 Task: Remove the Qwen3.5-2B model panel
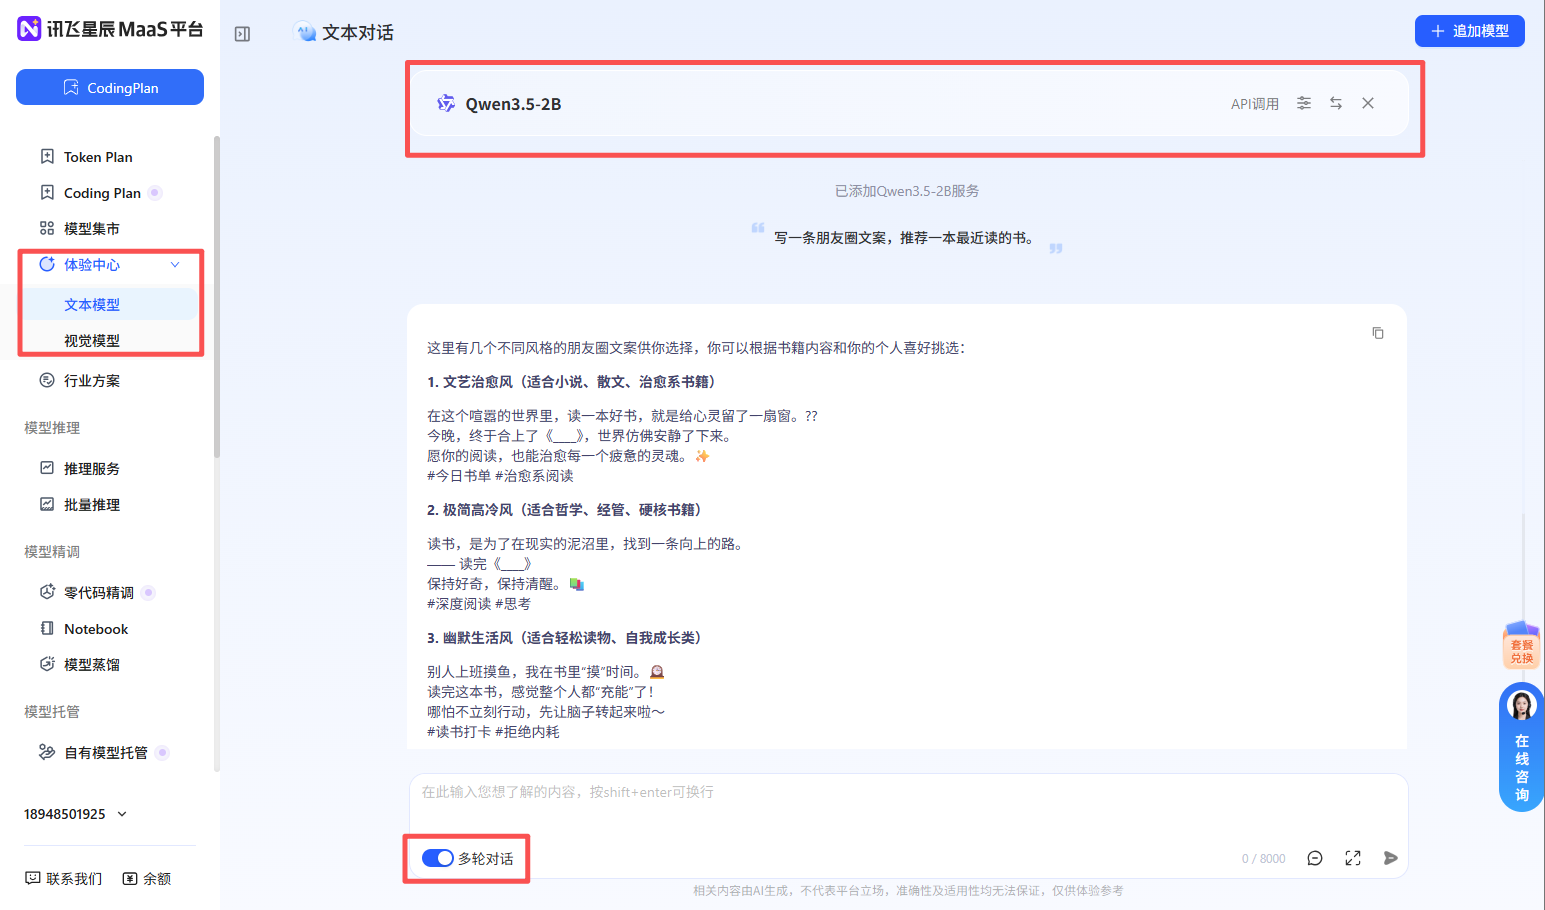[1368, 103]
